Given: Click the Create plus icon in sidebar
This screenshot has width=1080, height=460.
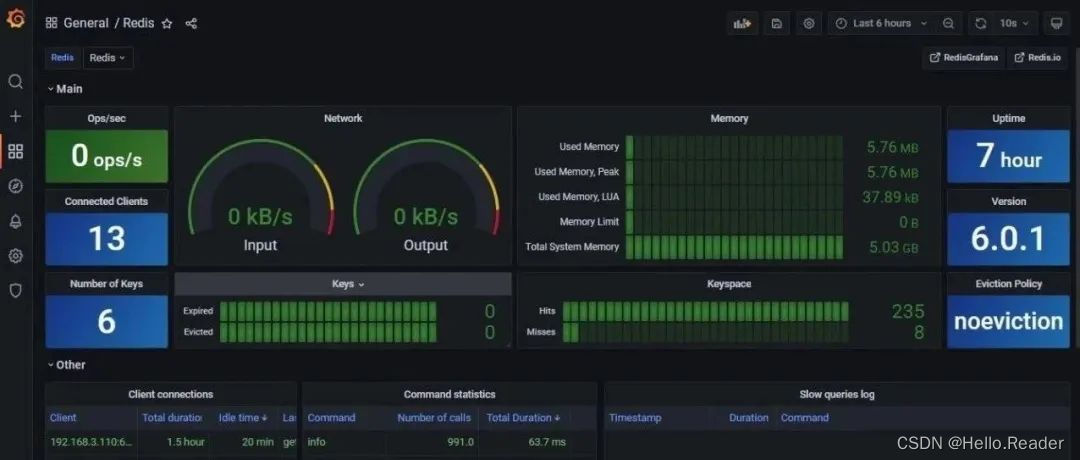Looking at the screenshot, I should [x=15, y=116].
